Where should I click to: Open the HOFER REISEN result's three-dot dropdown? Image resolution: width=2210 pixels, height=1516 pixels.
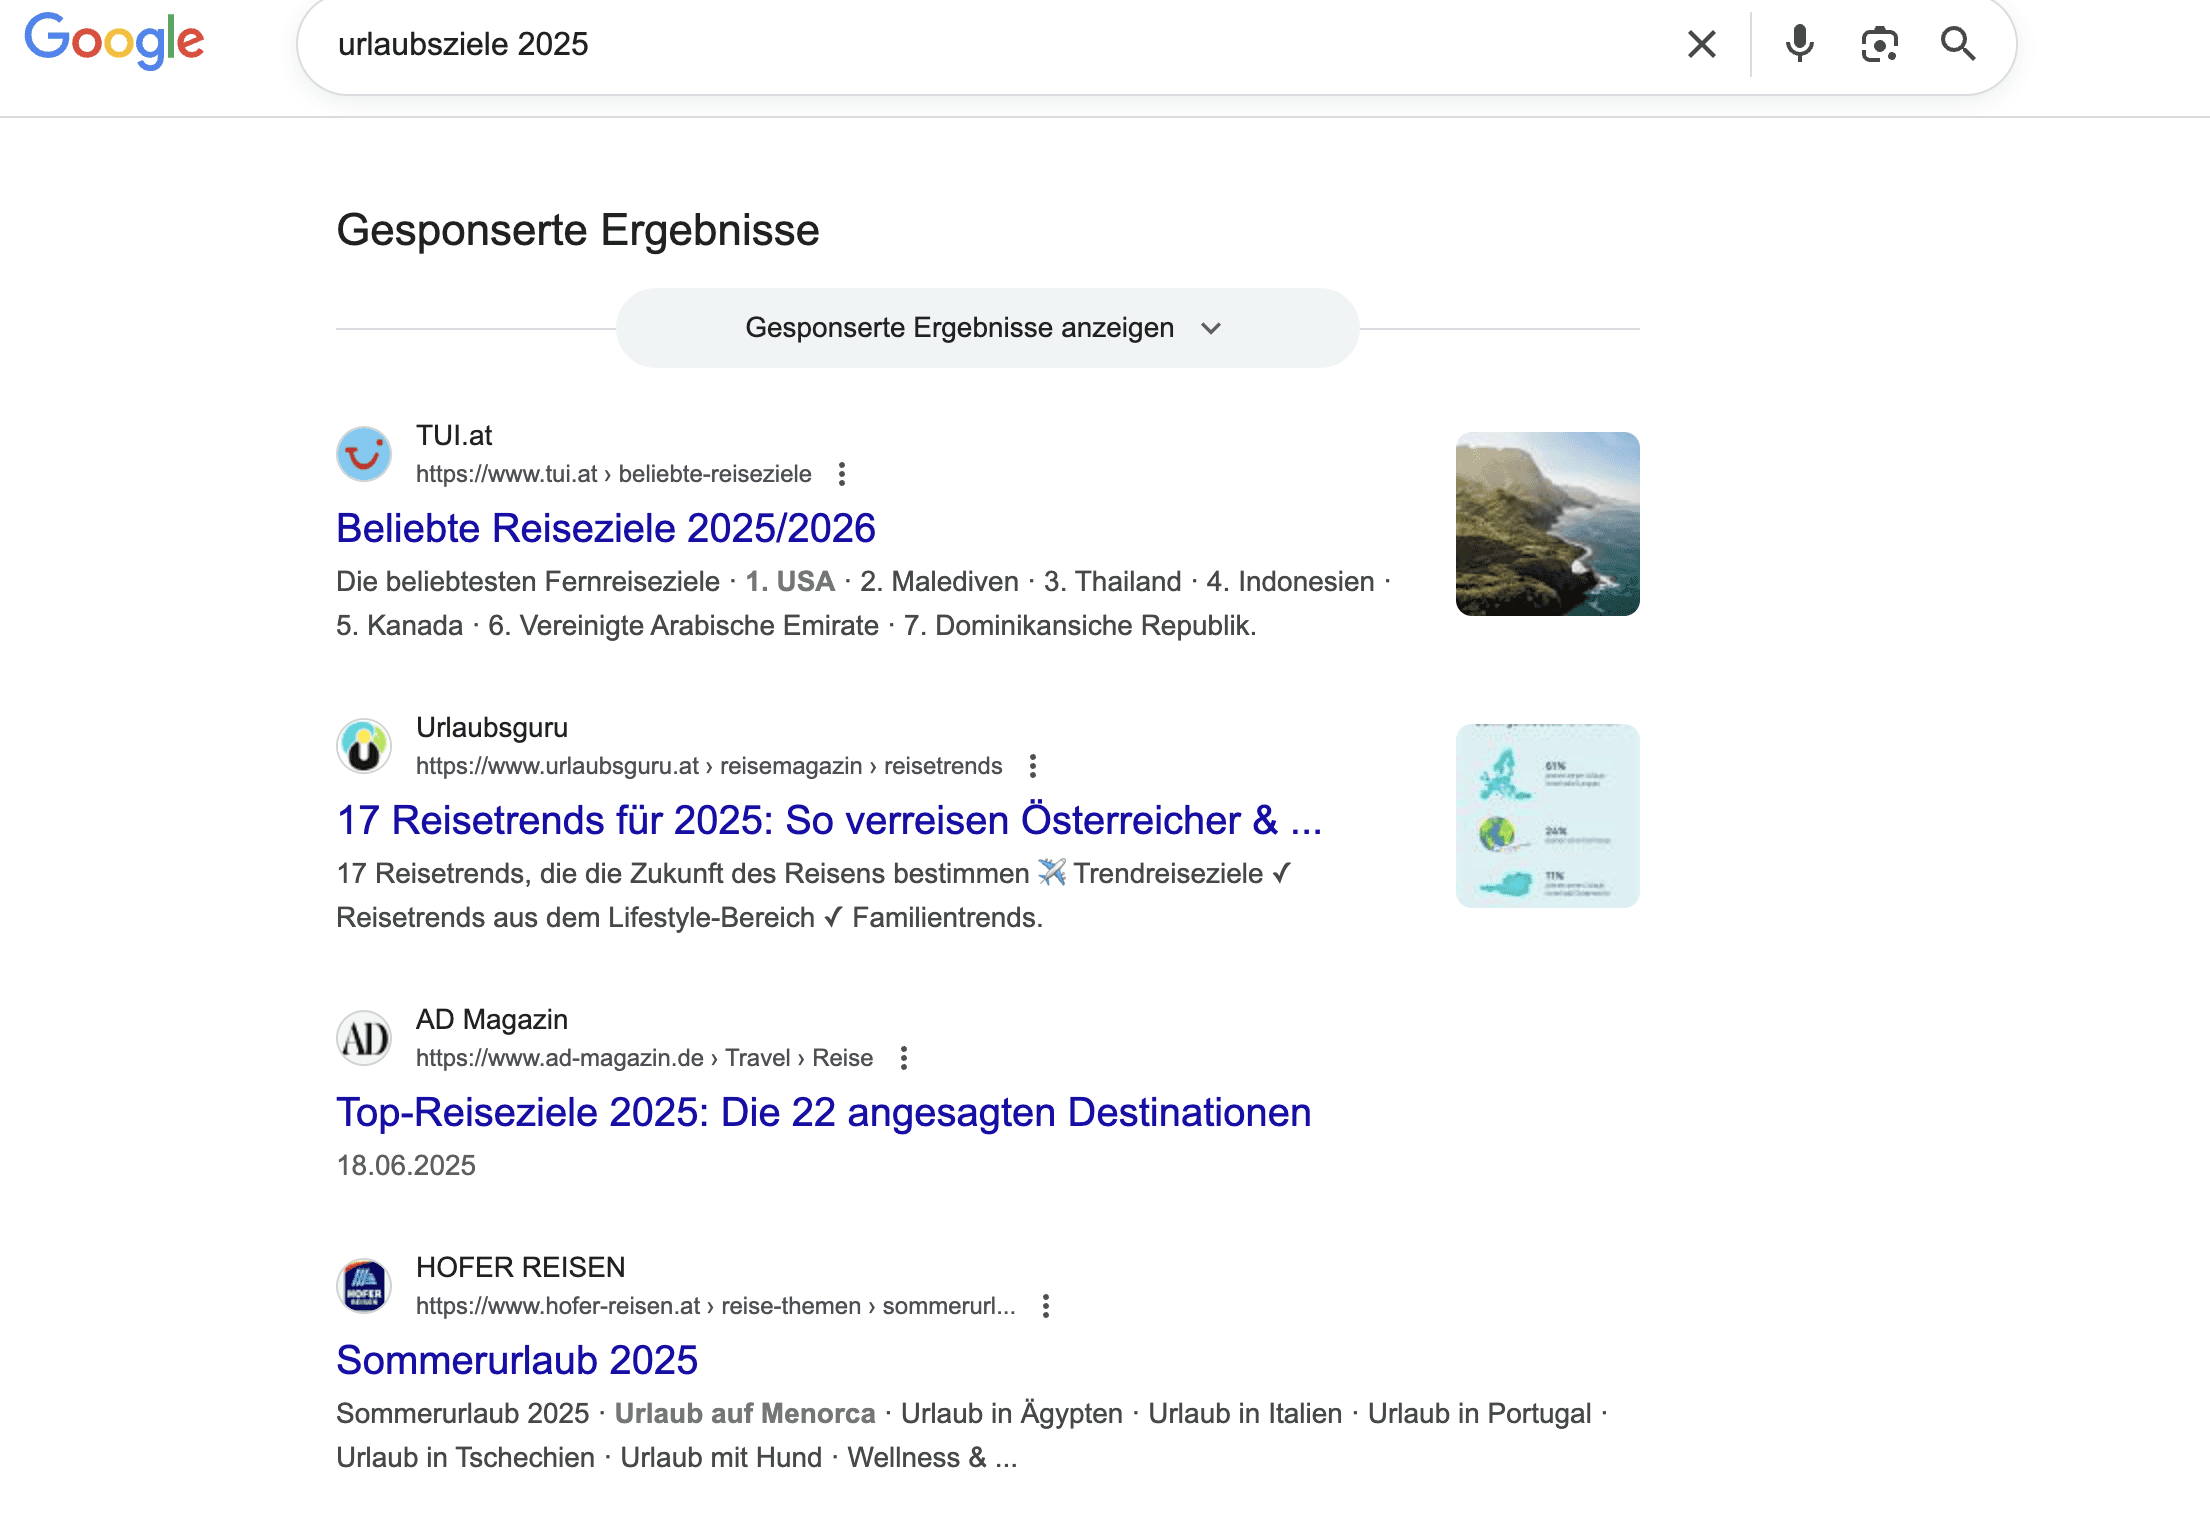coord(1046,1306)
